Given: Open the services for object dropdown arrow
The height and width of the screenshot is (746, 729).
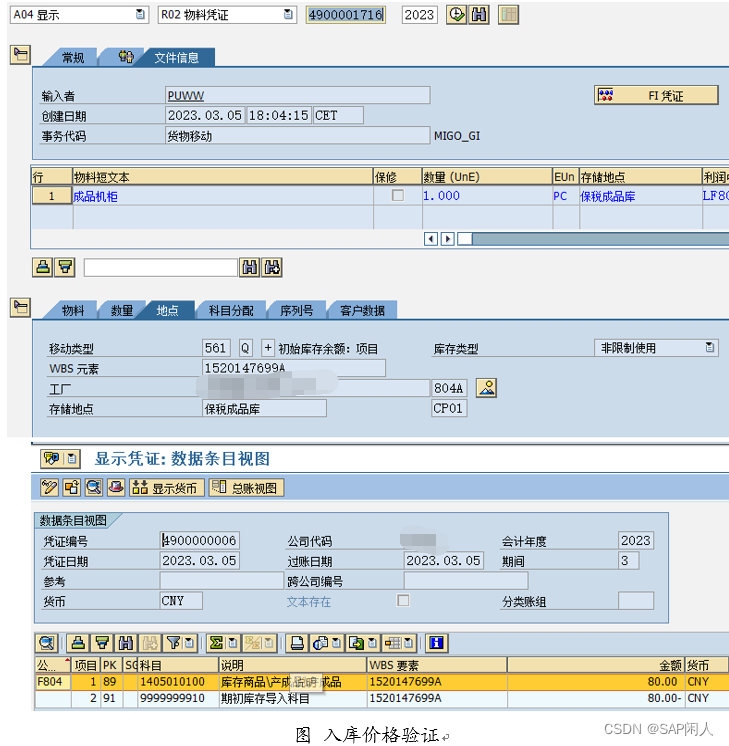Looking at the screenshot, I should pos(72,459).
